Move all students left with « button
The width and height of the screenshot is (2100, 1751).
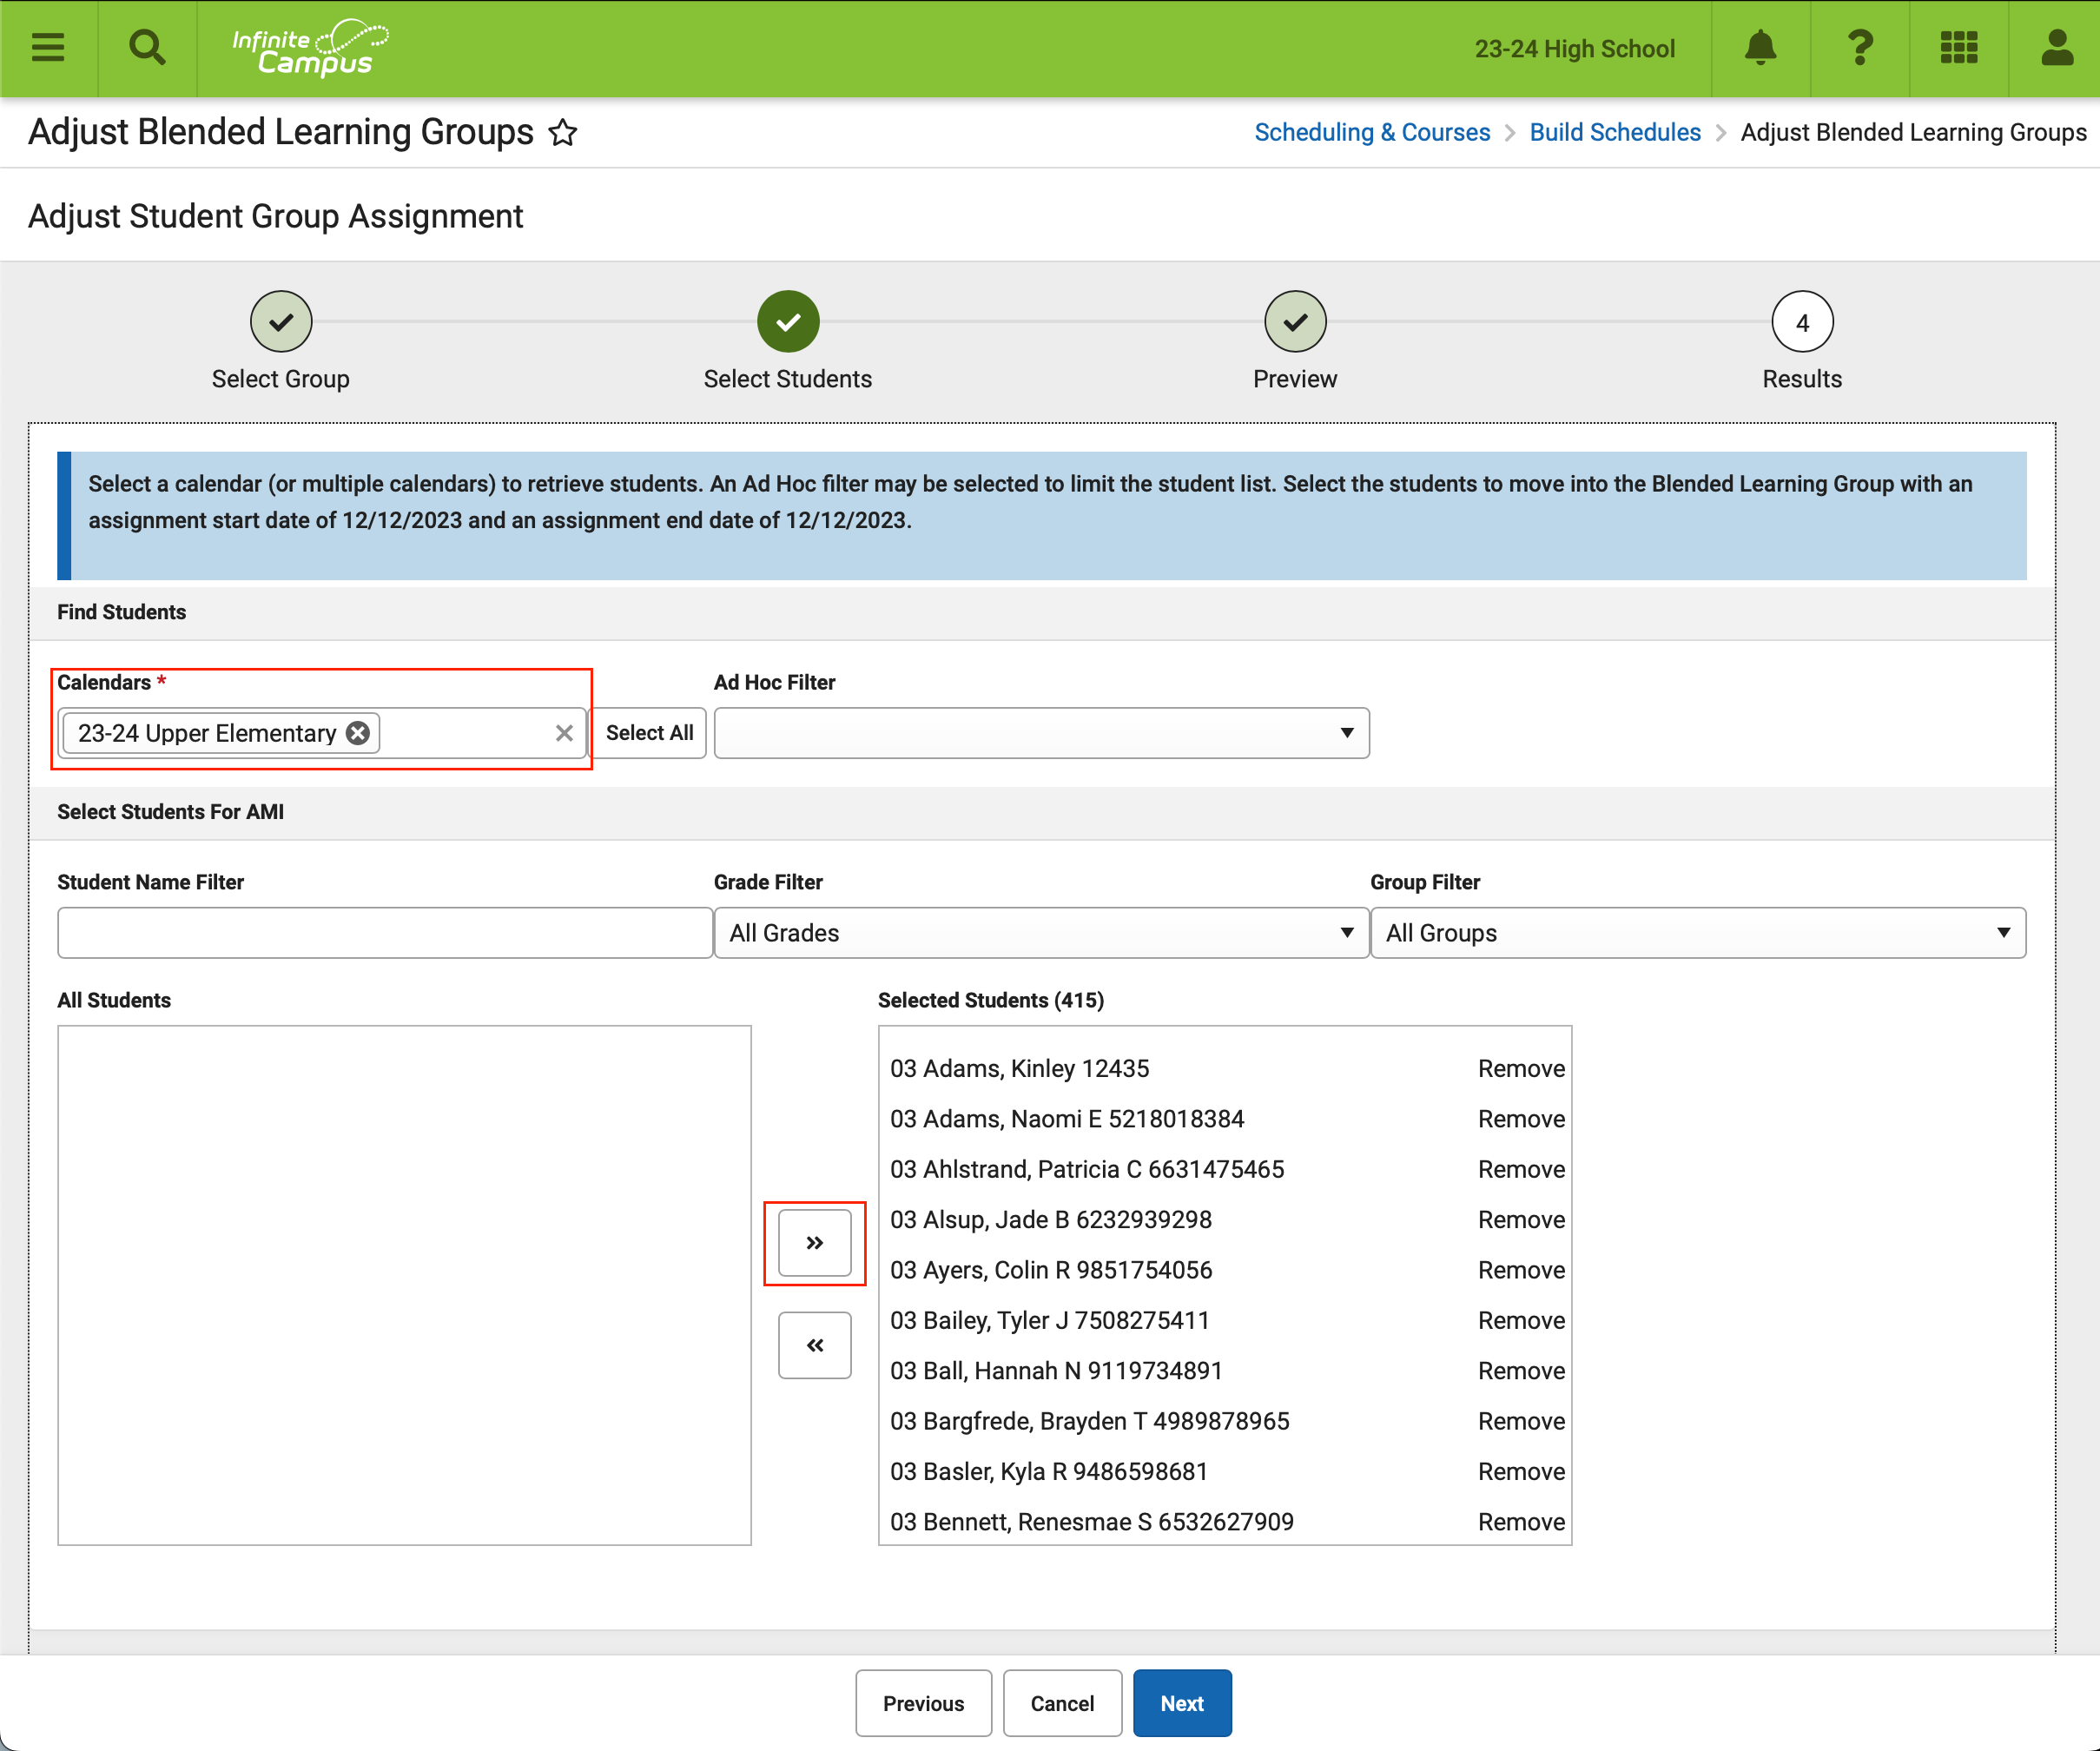click(815, 1345)
